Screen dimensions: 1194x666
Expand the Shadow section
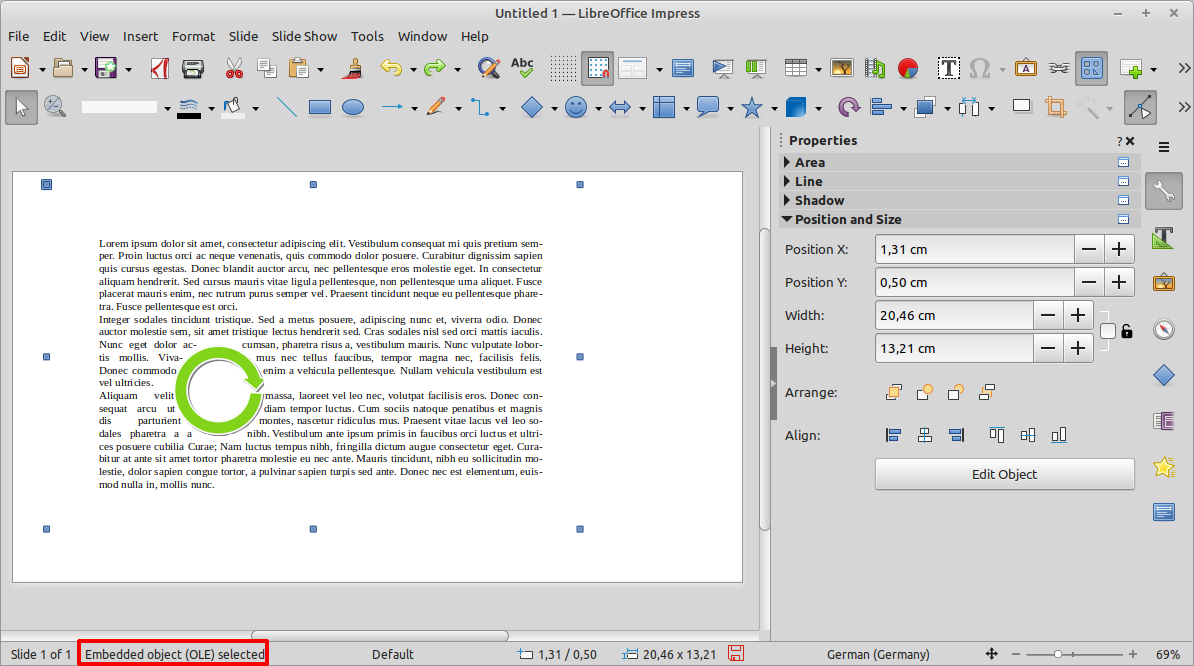click(819, 200)
